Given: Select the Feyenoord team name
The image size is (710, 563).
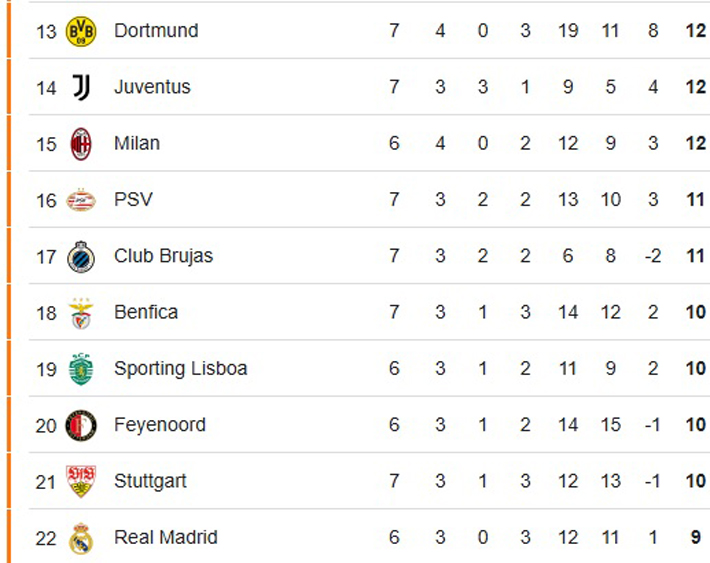Looking at the screenshot, I should (x=160, y=425).
